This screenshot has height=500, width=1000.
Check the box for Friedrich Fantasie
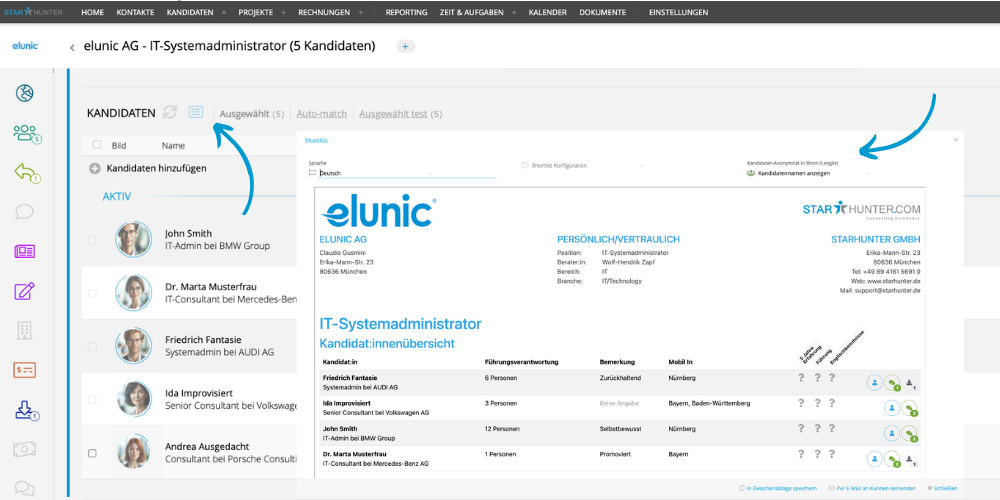click(92, 346)
